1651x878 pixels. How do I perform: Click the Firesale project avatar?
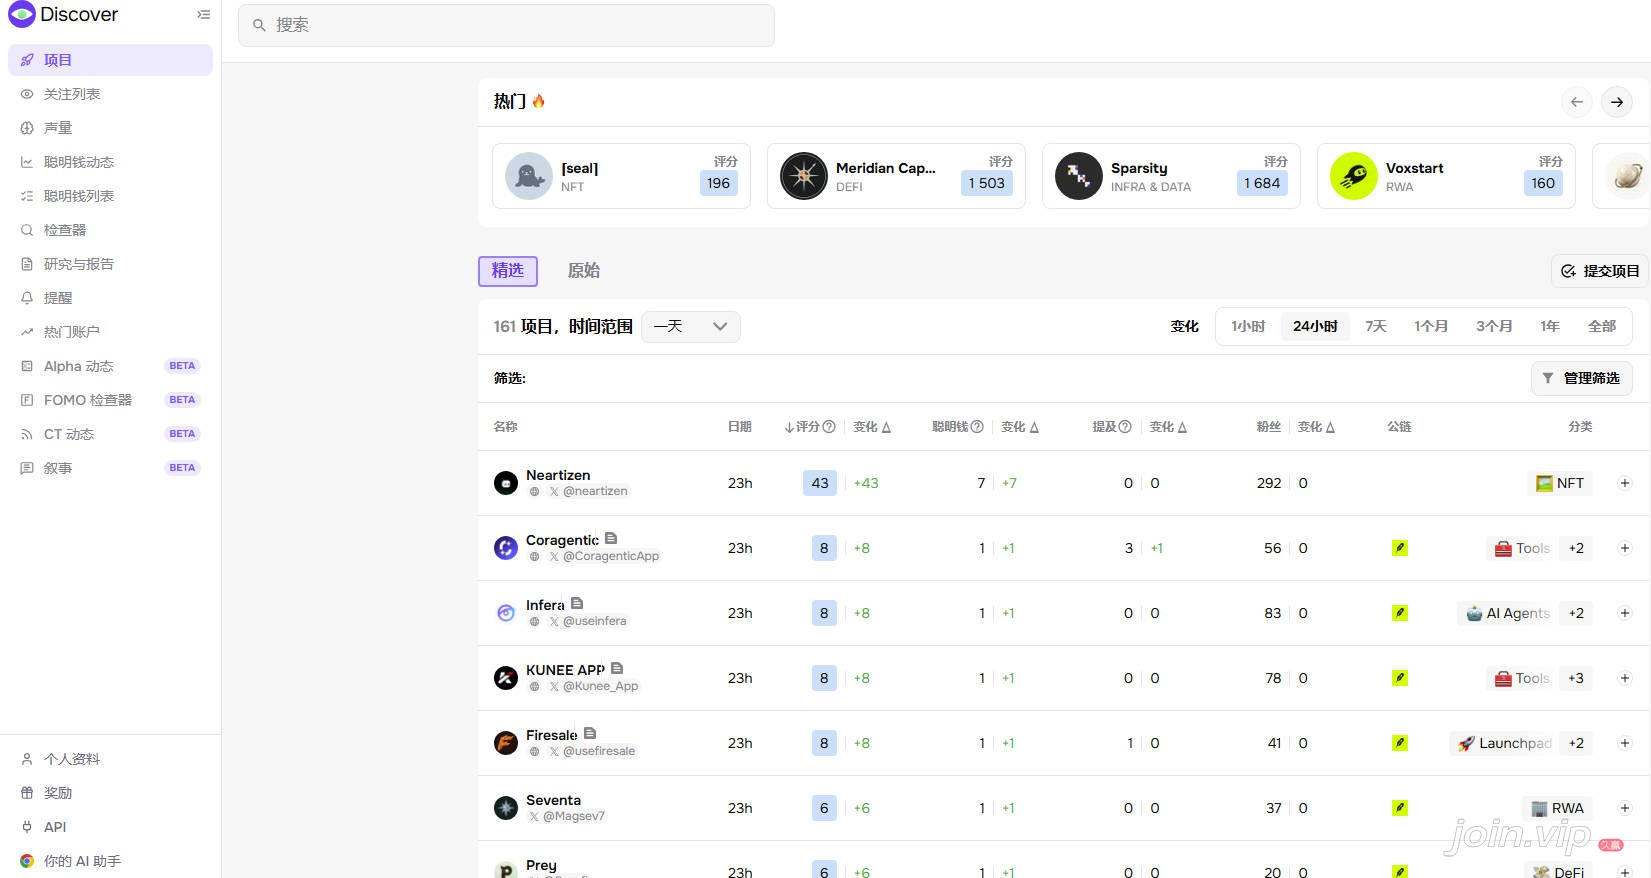pyautogui.click(x=506, y=743)
